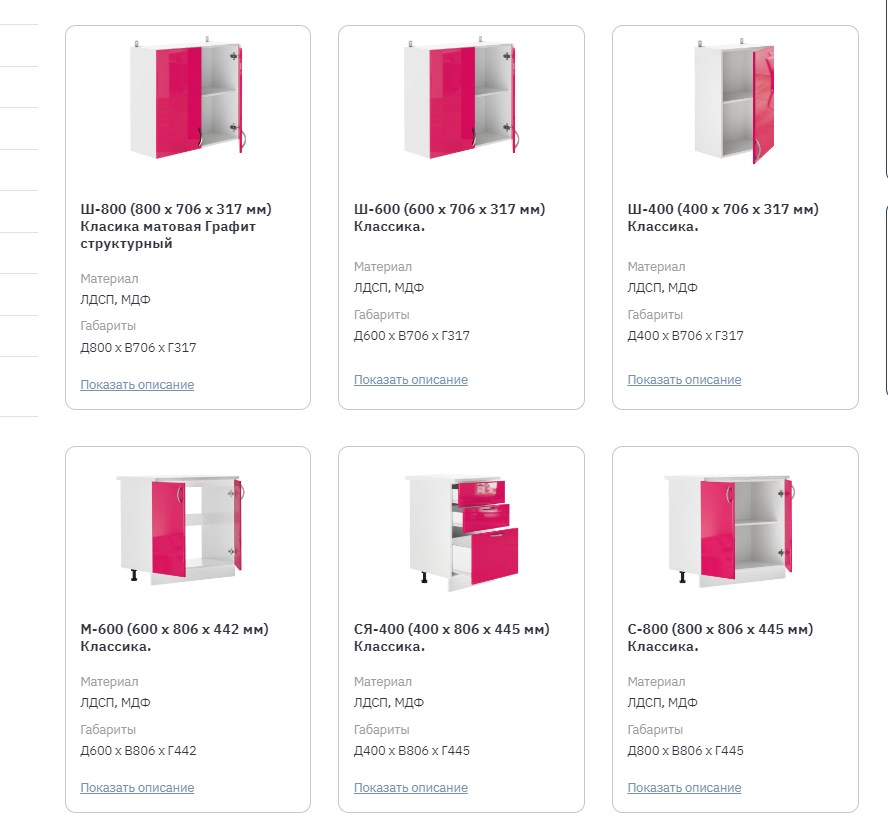Screen dimensions: 888x829
Task: Open the М-600 (600 x 806 x 442 мм) title
Action: 175,629
